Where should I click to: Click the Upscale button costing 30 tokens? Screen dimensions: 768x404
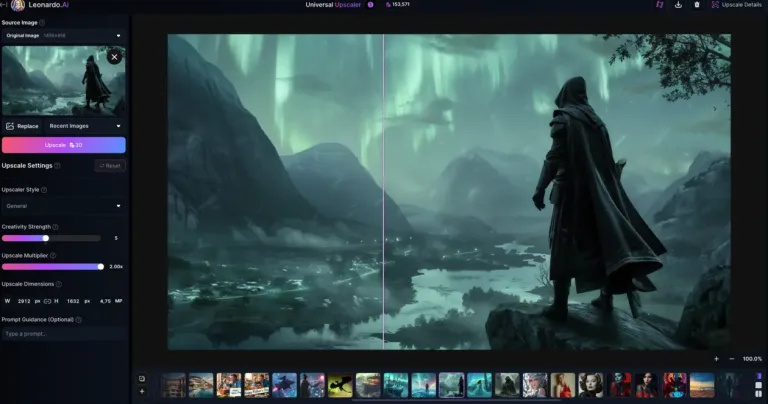tap(64, 145)
